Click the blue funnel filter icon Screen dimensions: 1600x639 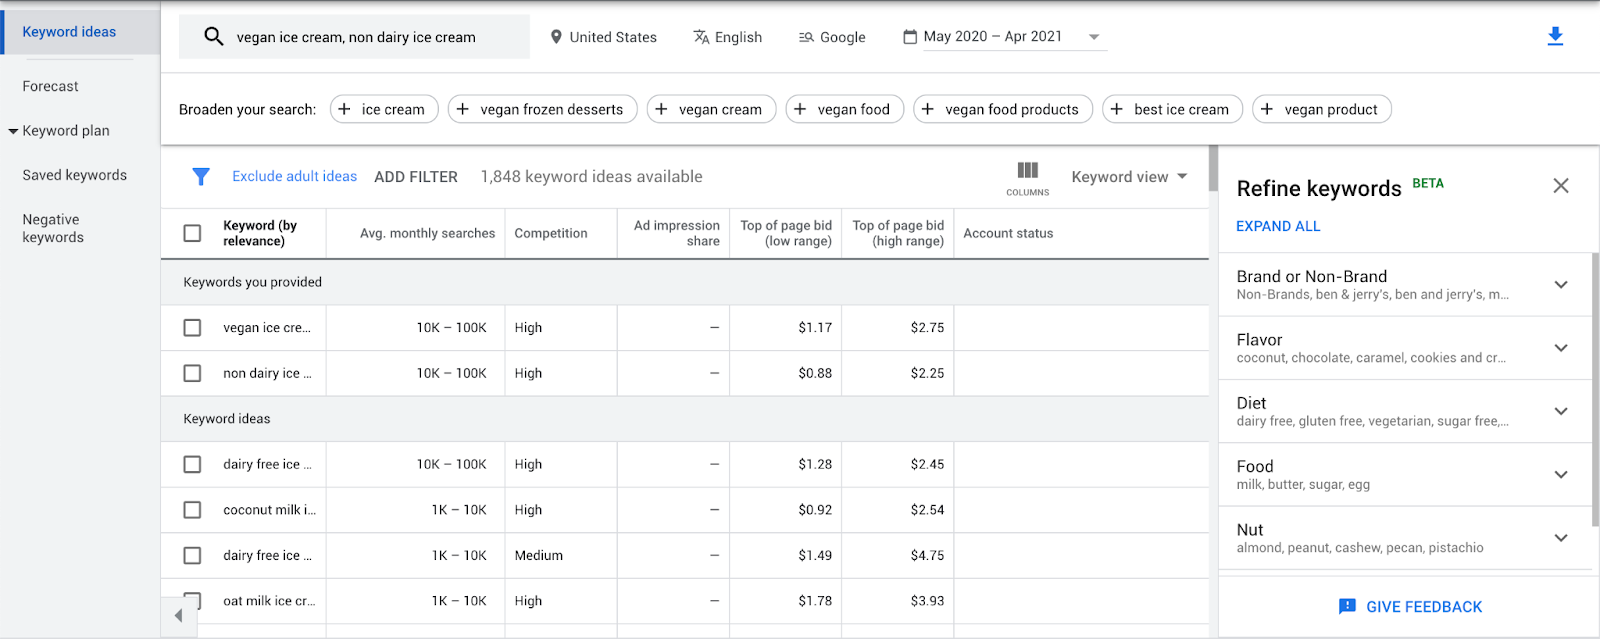(201, 177)
